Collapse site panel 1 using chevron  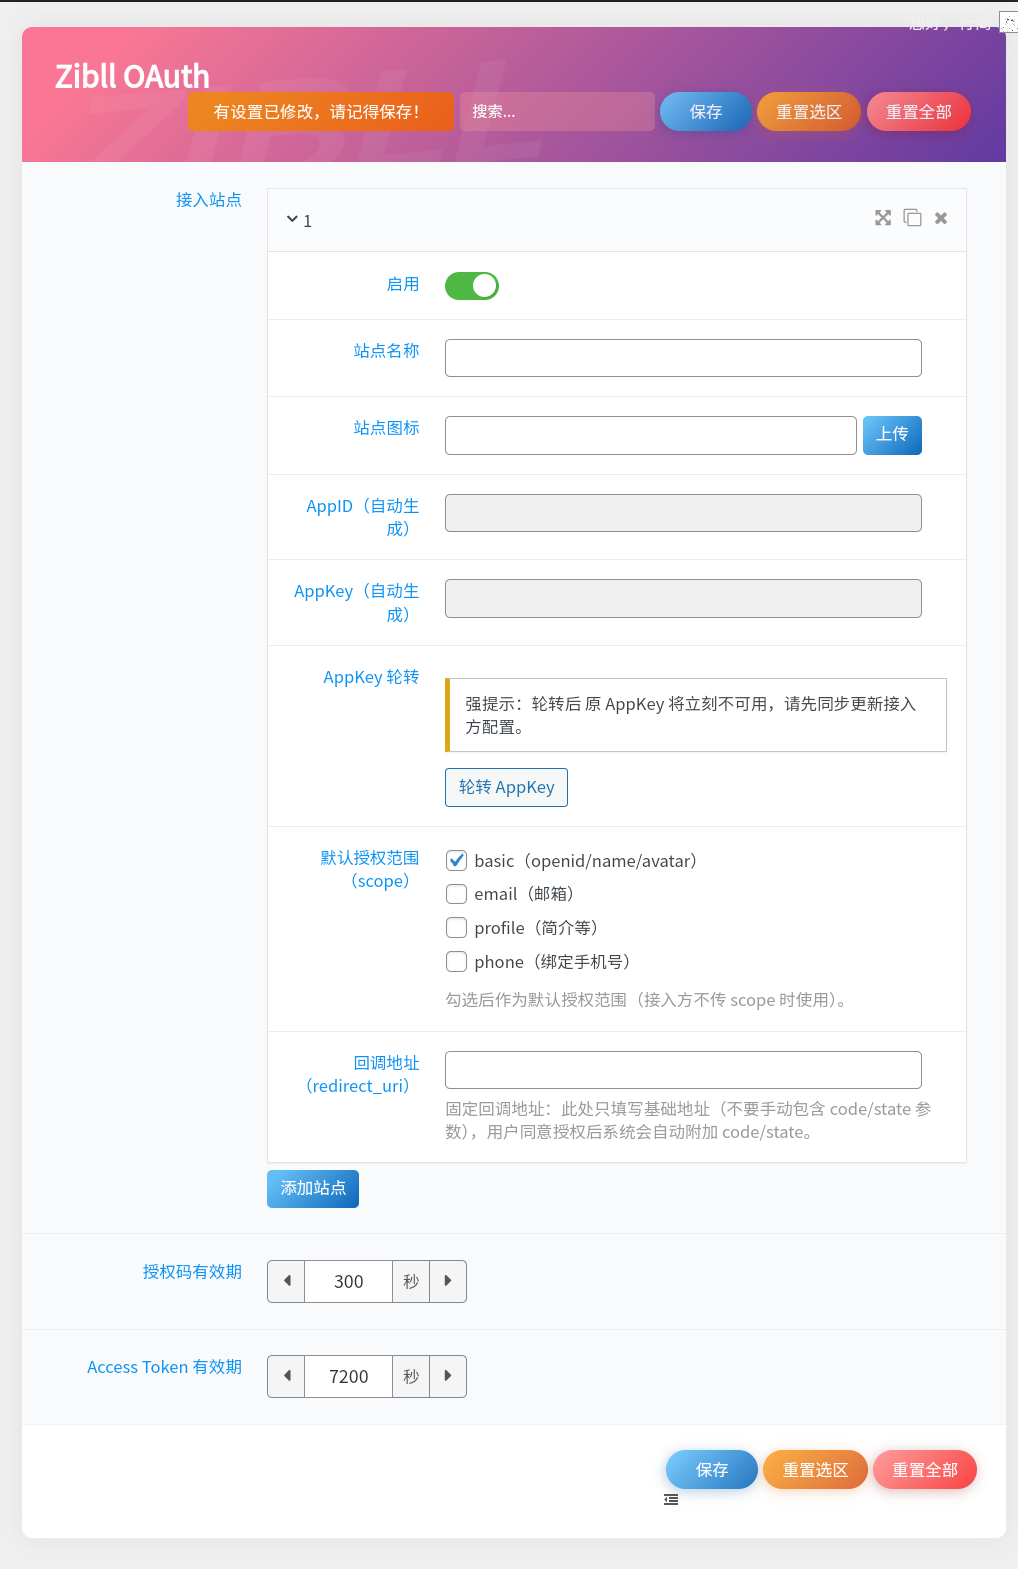point(292,219)
